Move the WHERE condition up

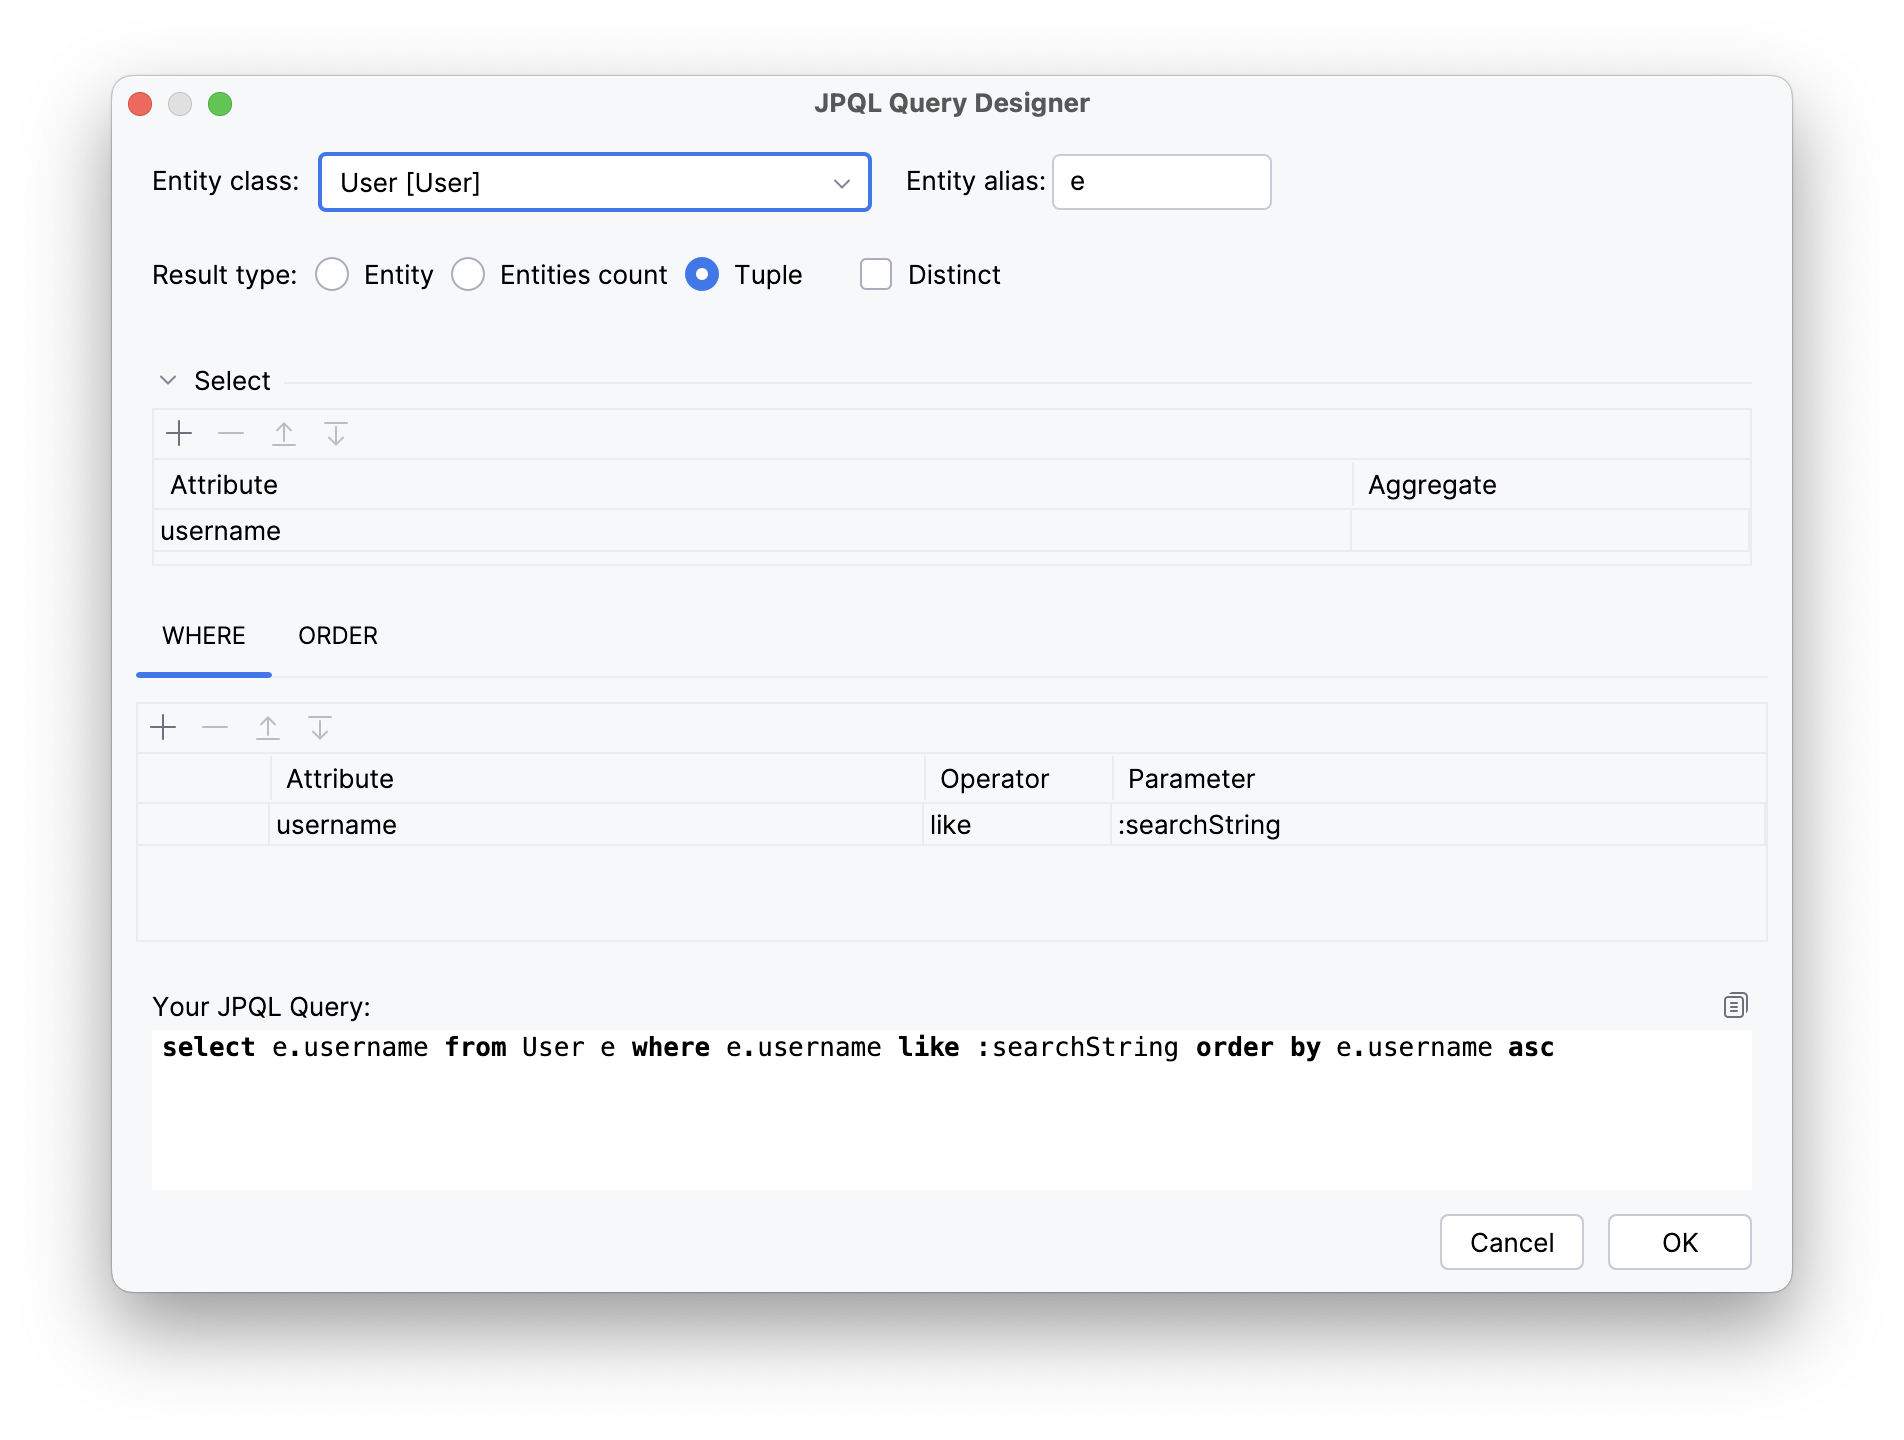pyautogui.click(x=268, y=727)
